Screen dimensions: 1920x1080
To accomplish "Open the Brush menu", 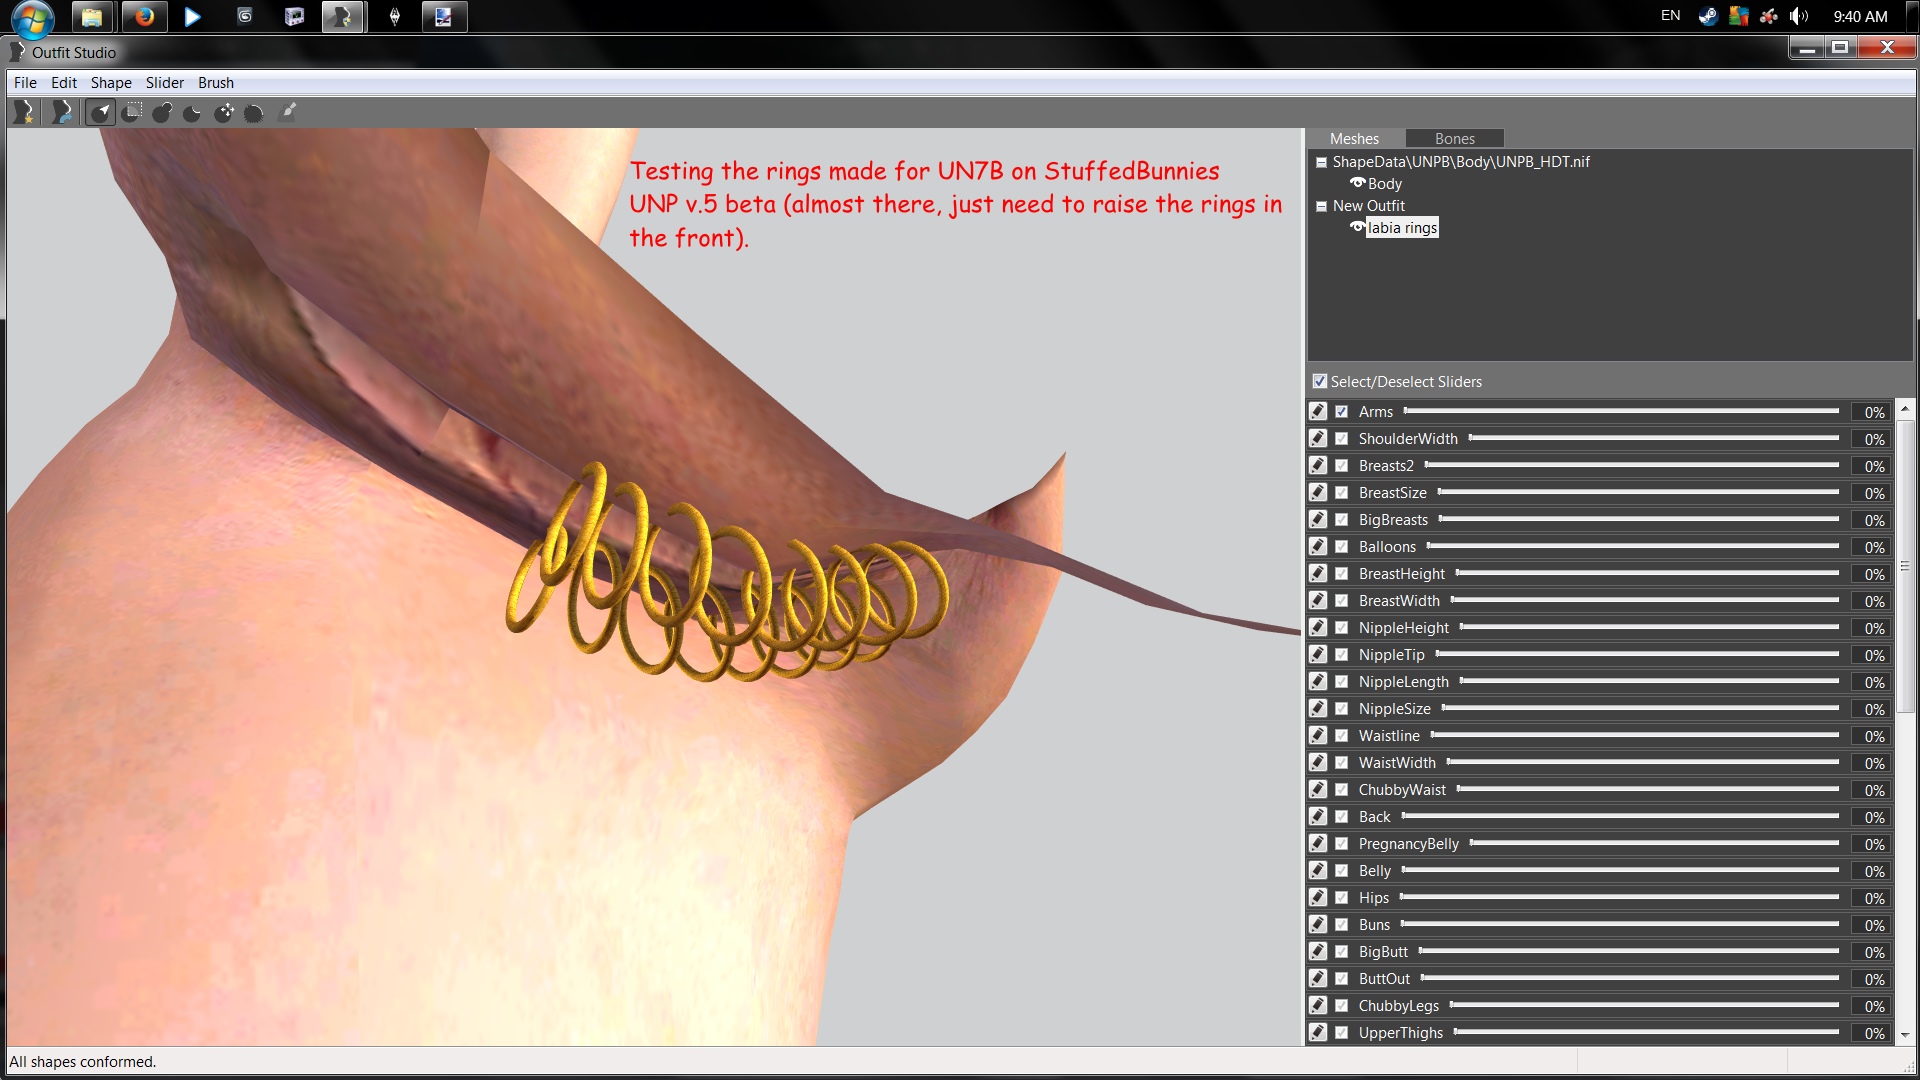I will [x=216, y=83].
